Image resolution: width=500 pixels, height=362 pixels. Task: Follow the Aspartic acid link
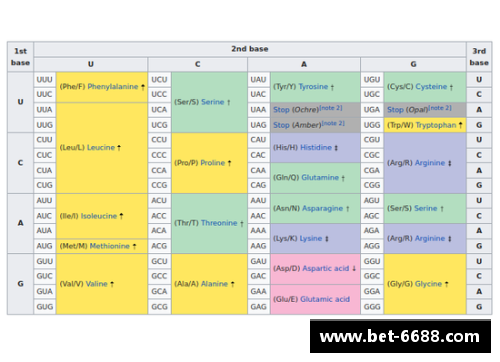326,269
